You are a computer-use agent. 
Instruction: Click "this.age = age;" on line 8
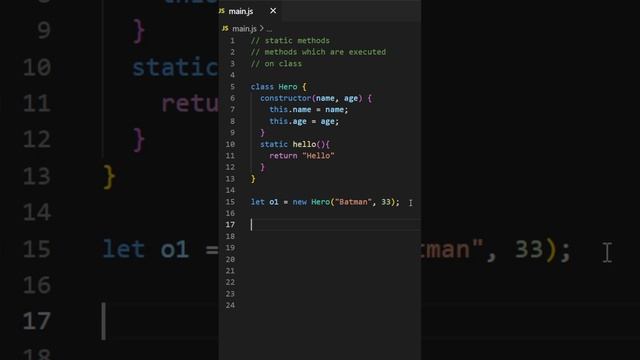[x=304, y=121]
